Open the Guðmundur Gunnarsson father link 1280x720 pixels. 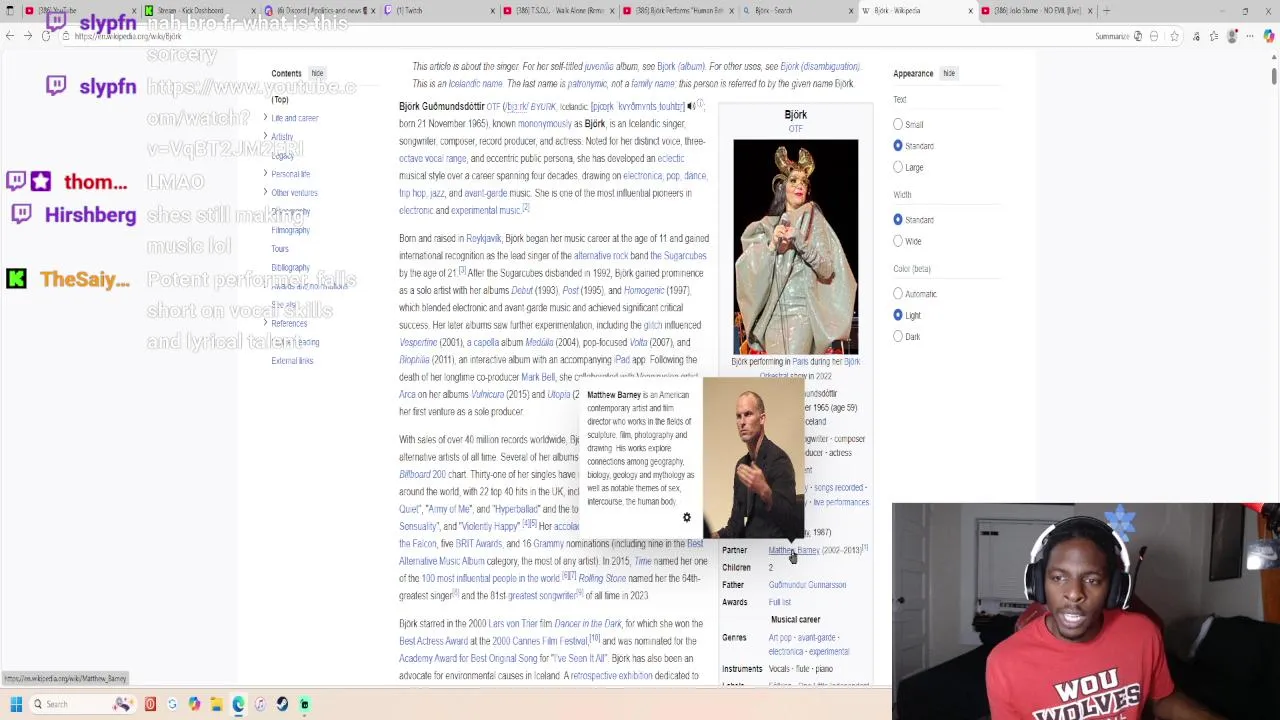(x=807, y=585)
